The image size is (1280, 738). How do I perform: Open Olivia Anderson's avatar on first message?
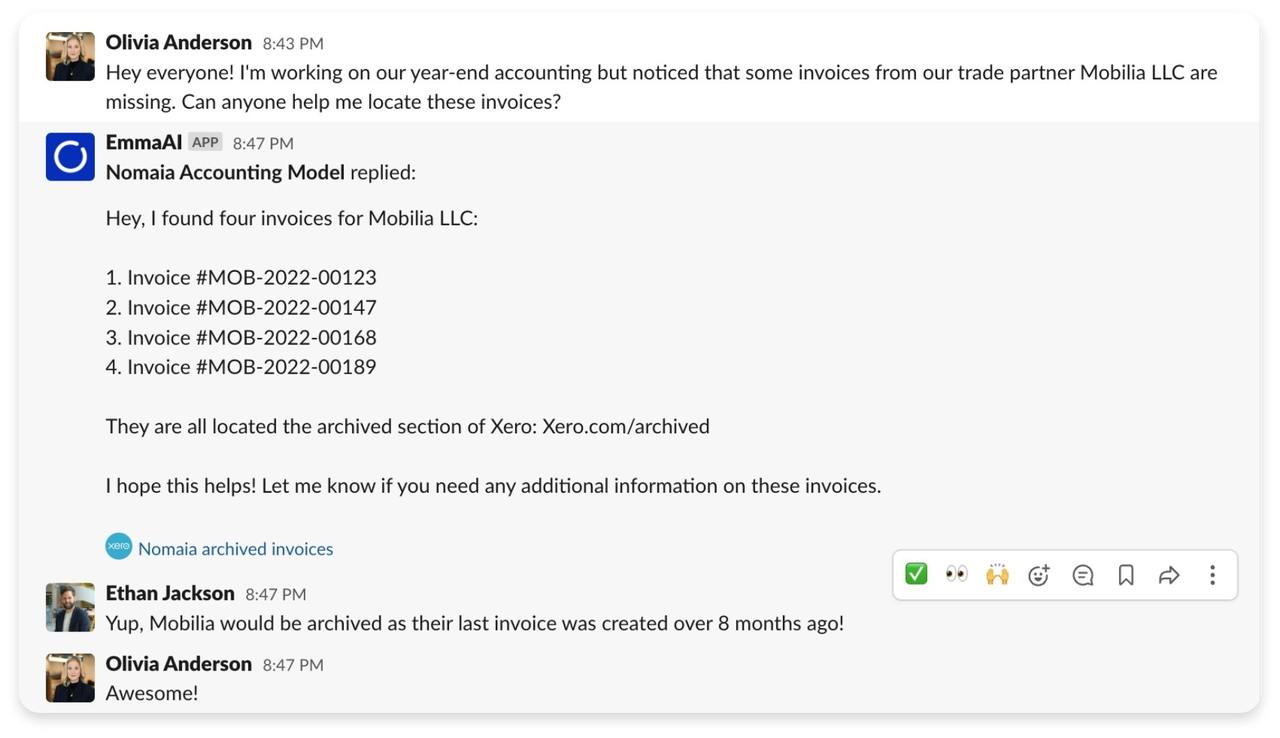(70, 56)
